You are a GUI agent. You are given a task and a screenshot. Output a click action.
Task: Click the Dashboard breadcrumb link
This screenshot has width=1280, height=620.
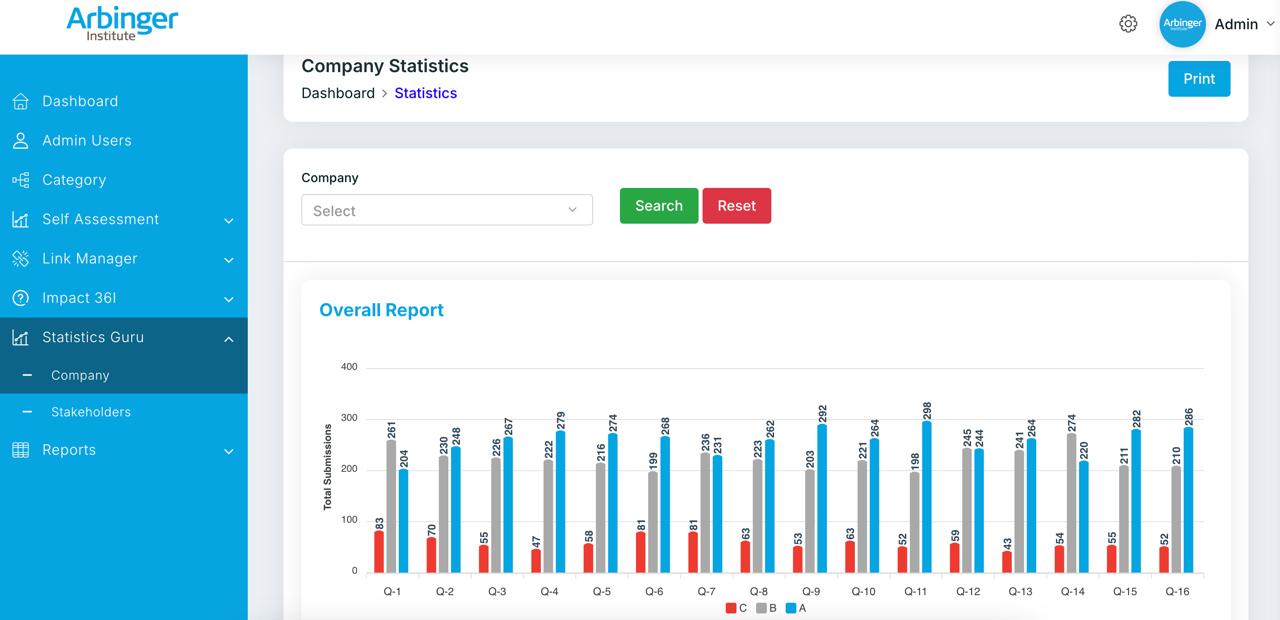click(x=338, y=93)
